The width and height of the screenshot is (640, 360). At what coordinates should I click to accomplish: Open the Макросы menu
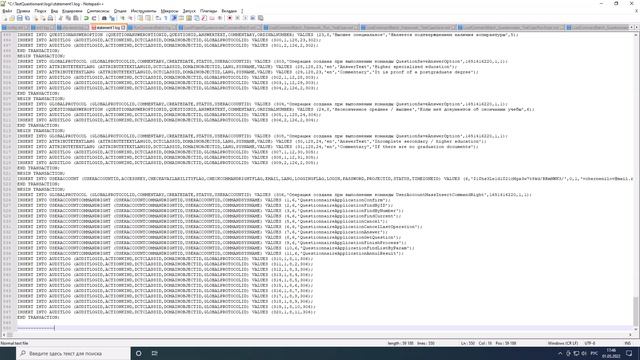[169, 11]
